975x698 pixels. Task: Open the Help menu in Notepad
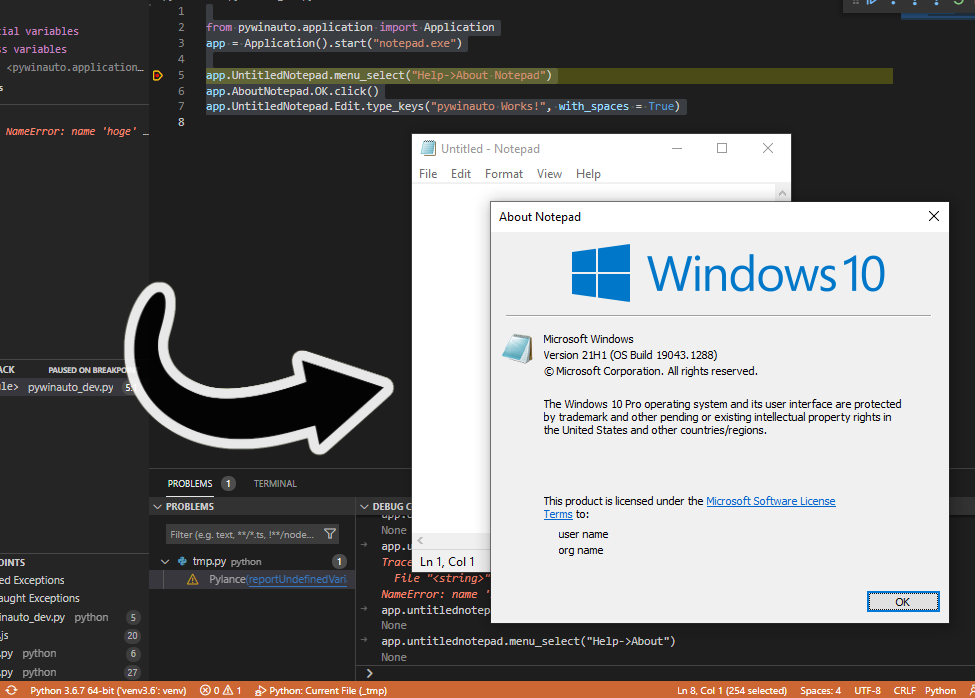[x=588, y=174]
